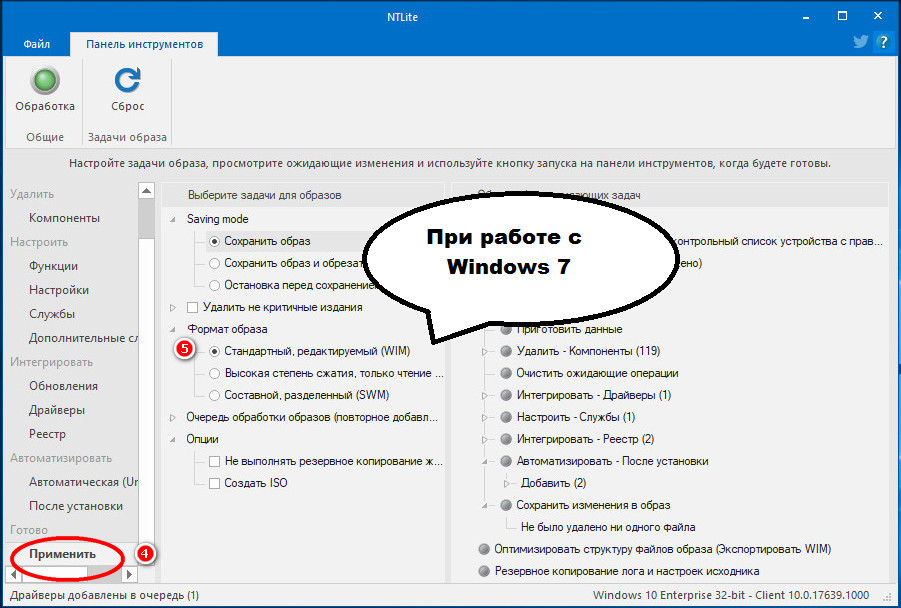Open Реестр sidebar page
This screenshot has height=608, width=901.
click(x=48, y=434)
